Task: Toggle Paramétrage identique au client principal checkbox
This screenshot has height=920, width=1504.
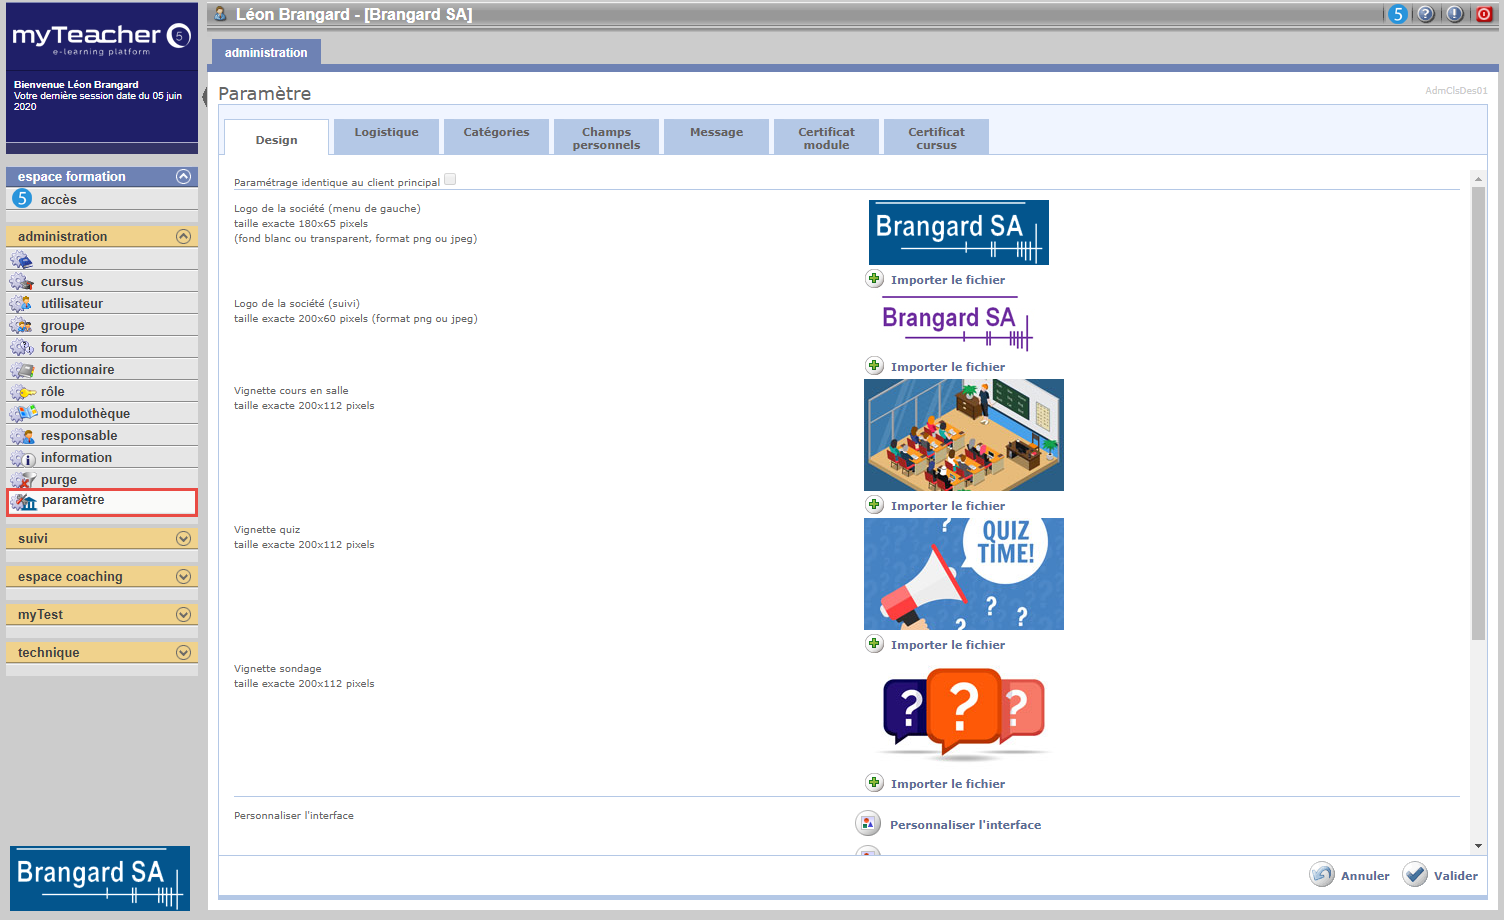Action: [450, 180]
